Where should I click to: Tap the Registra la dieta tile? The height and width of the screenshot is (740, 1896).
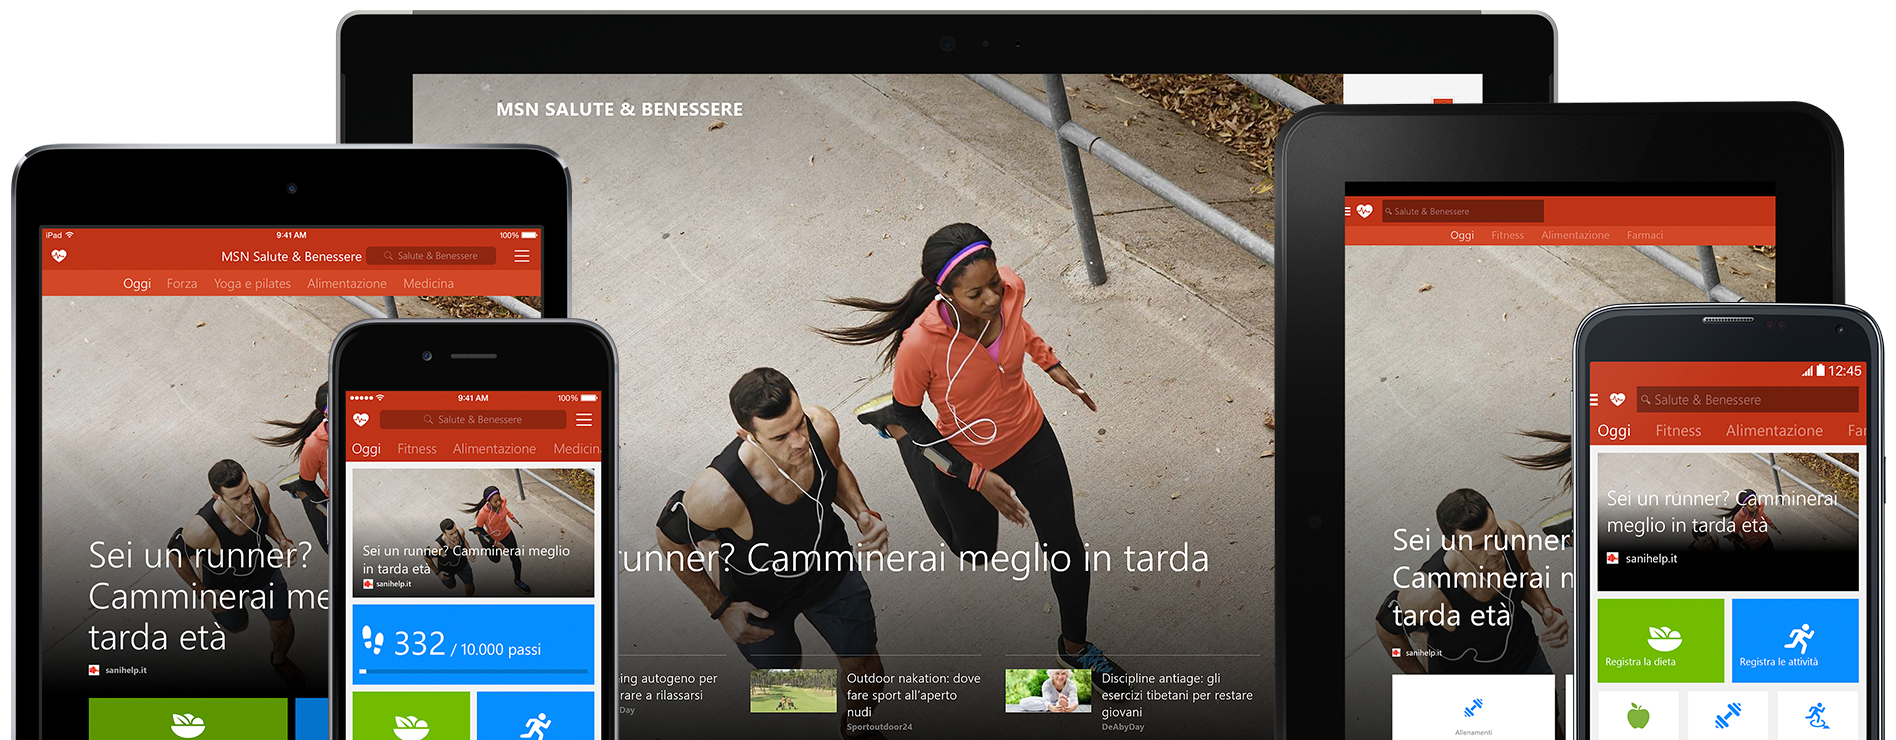tap(1661, 641)
